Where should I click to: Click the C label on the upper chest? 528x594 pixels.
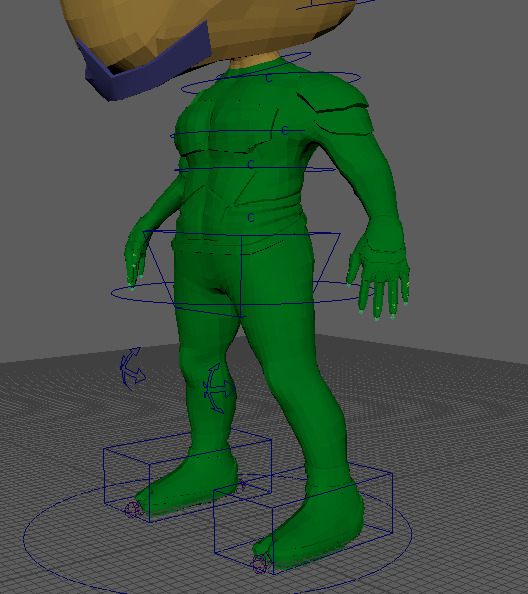pyautogui.click(x=285, y=131)
